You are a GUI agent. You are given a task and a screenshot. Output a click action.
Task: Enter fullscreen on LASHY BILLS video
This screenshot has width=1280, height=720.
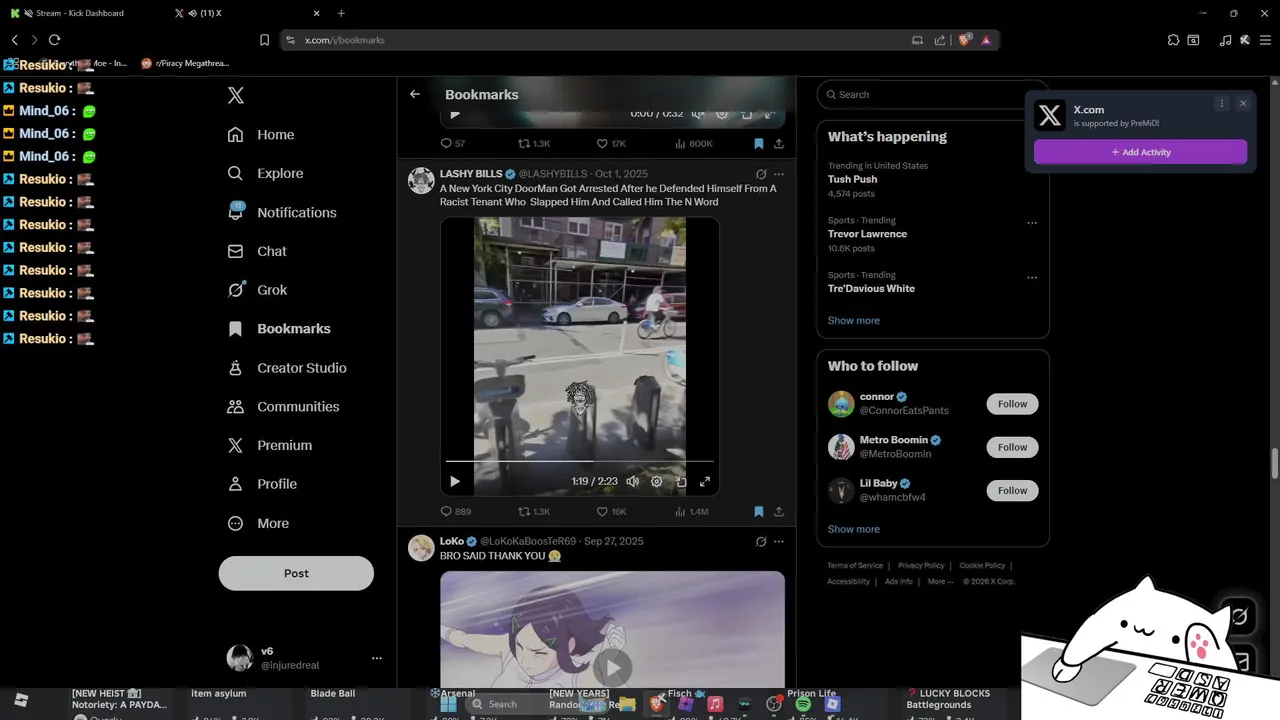click(705, 481)
